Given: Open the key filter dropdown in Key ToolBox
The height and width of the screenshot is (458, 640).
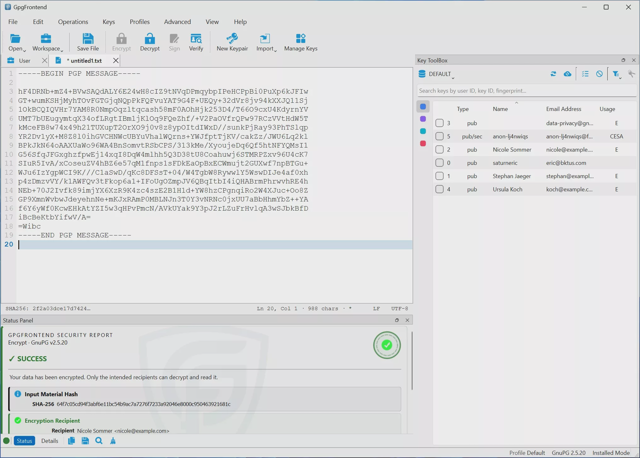Looking at the screenshot, I should click(616, 74).
